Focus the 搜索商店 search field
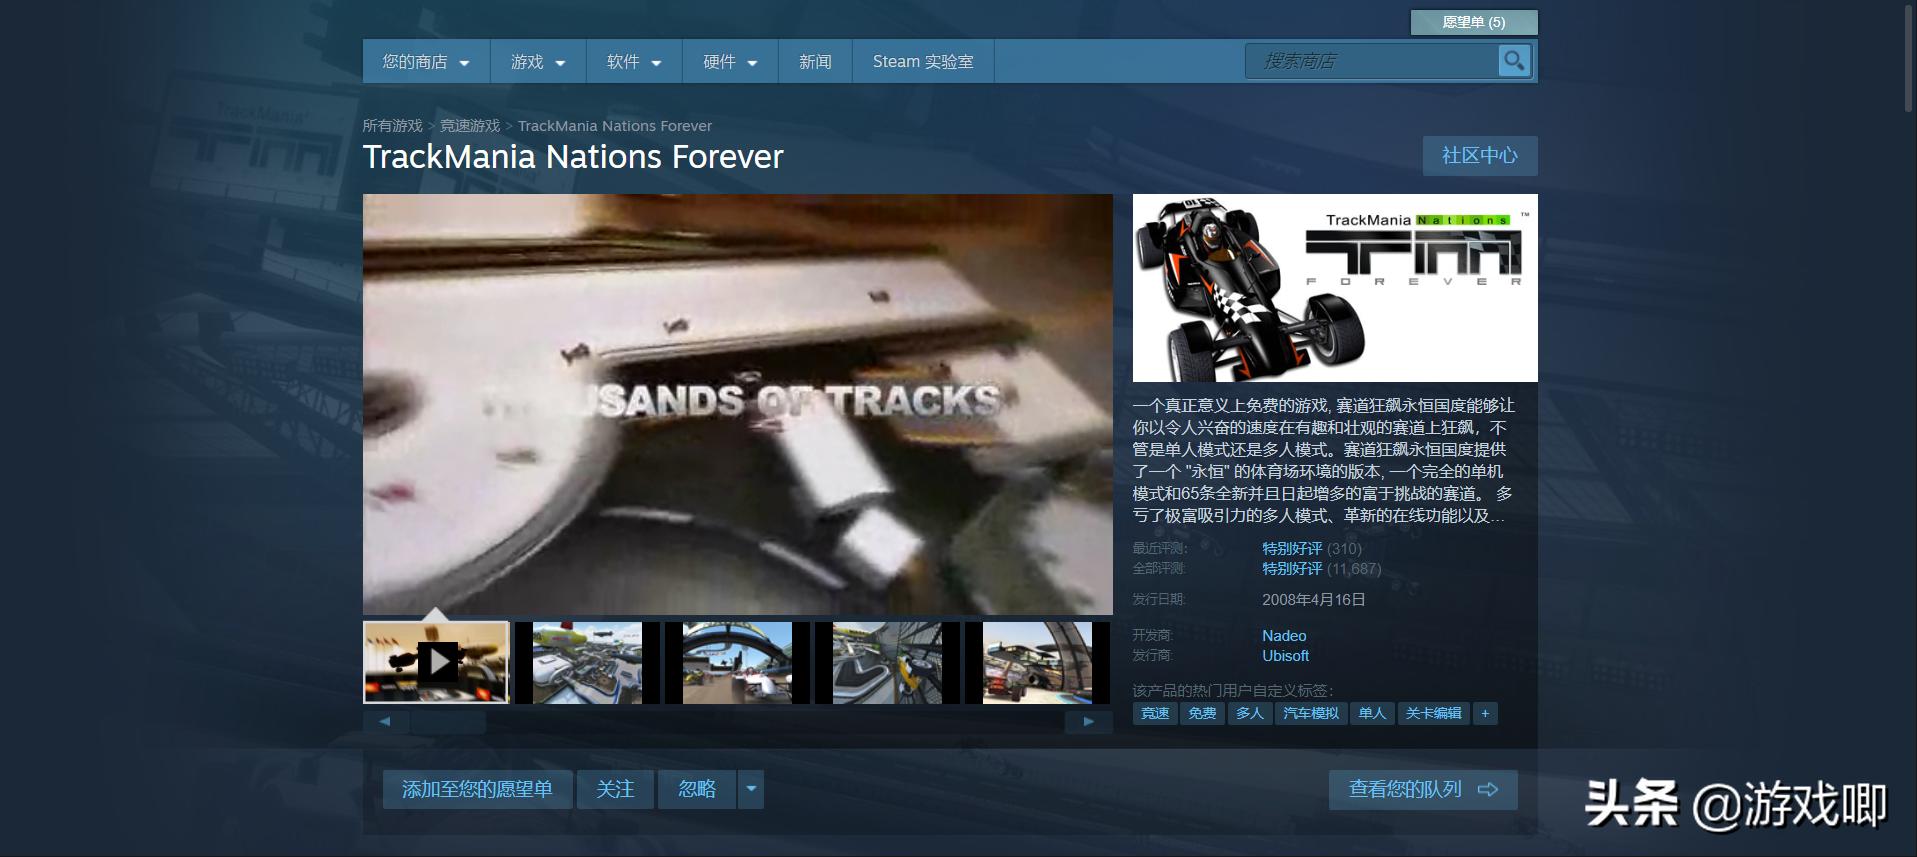 [x=1371, y=61]
